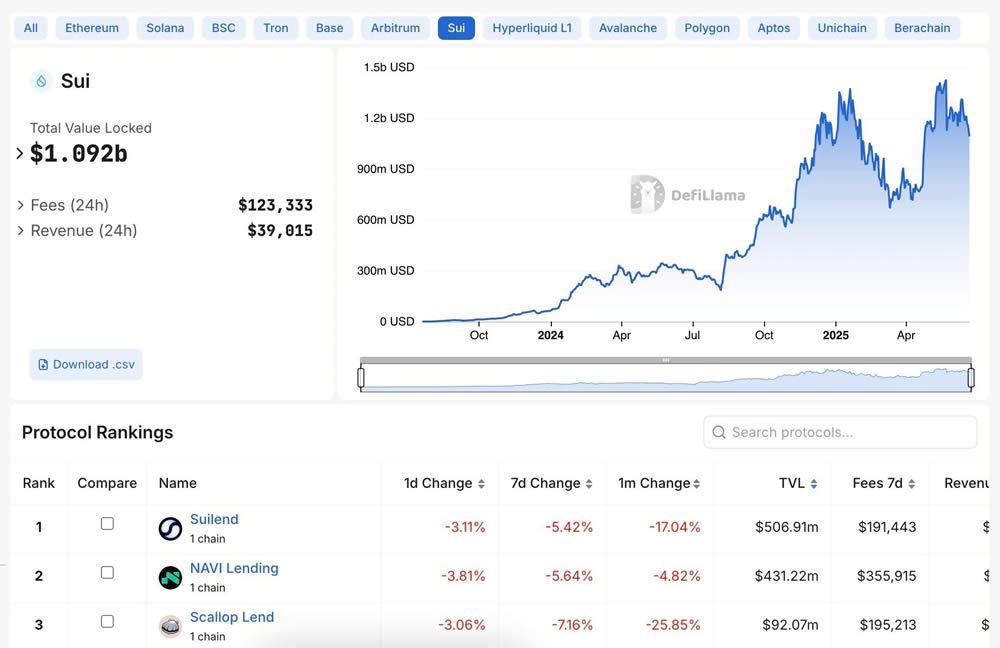Screen dimensions: 1000x648
Task: Sort by Fees 7d arrows icon
Action: tap(912, 484)
